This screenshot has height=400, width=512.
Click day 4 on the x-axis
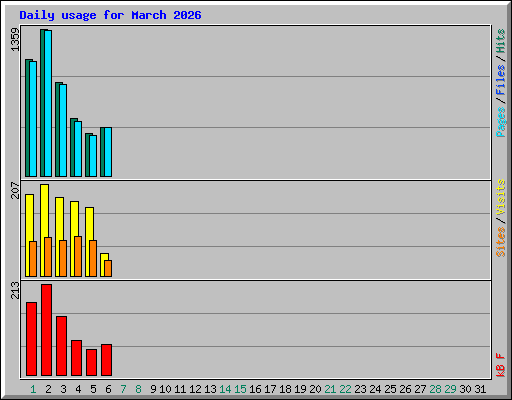[78, 389]
